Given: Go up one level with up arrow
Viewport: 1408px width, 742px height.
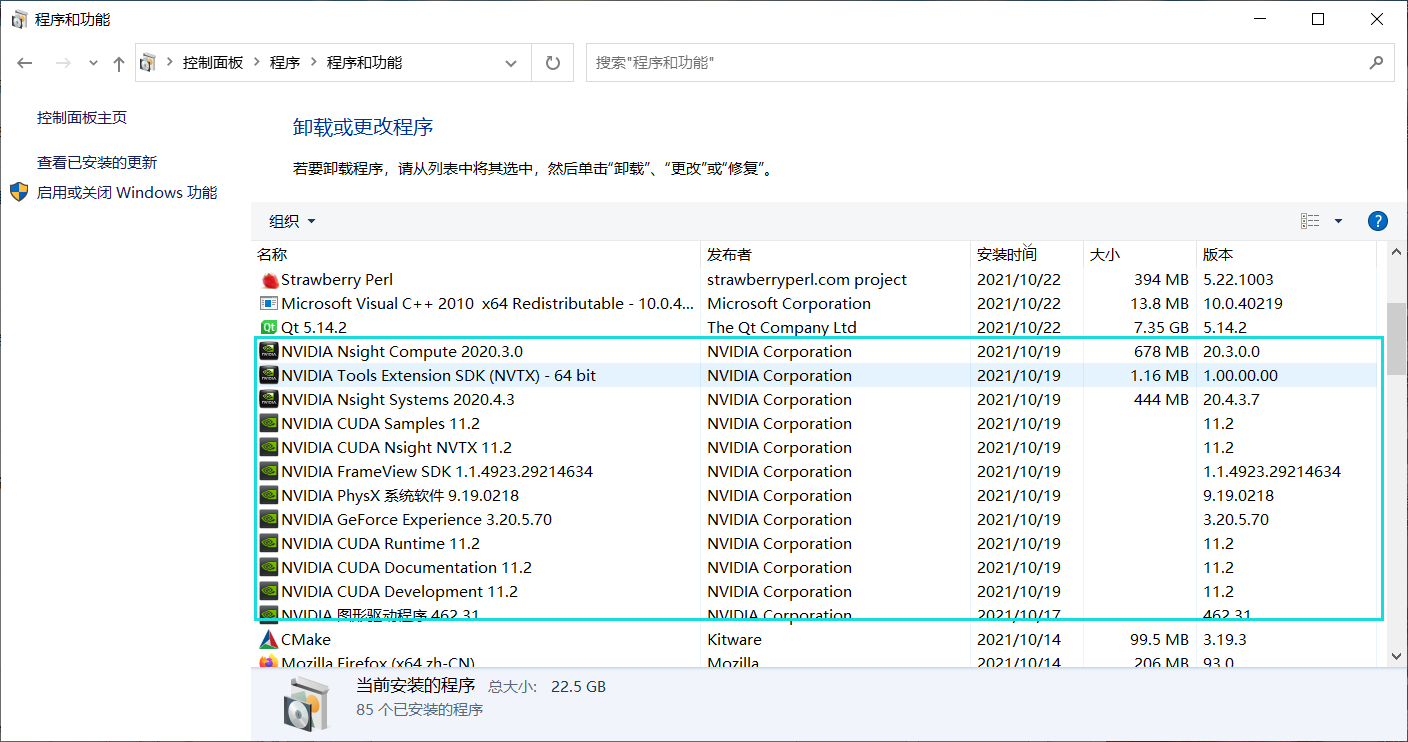Looking at the screenshot, I should coord(119,63).
